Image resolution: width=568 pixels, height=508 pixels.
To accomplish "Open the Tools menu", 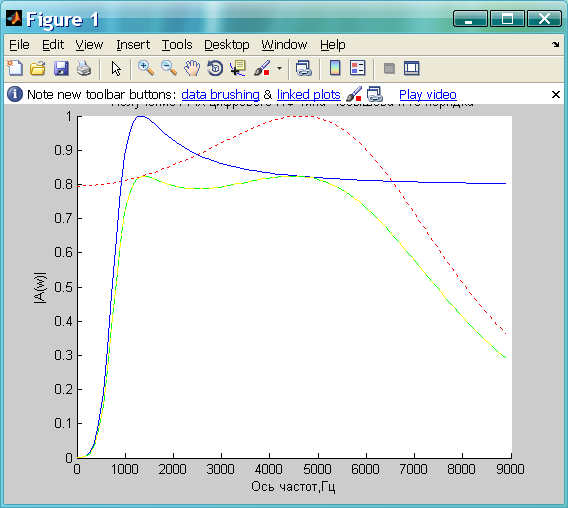I will pos(177,45).
